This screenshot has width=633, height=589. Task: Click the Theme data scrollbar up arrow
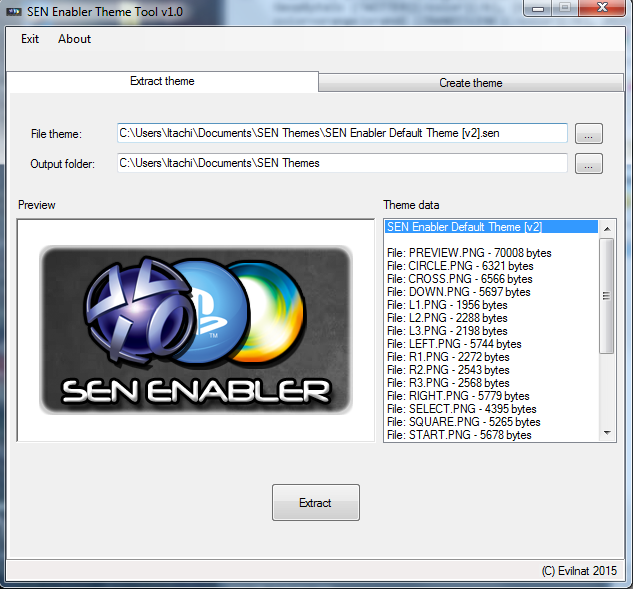click(x=607, y=229)
